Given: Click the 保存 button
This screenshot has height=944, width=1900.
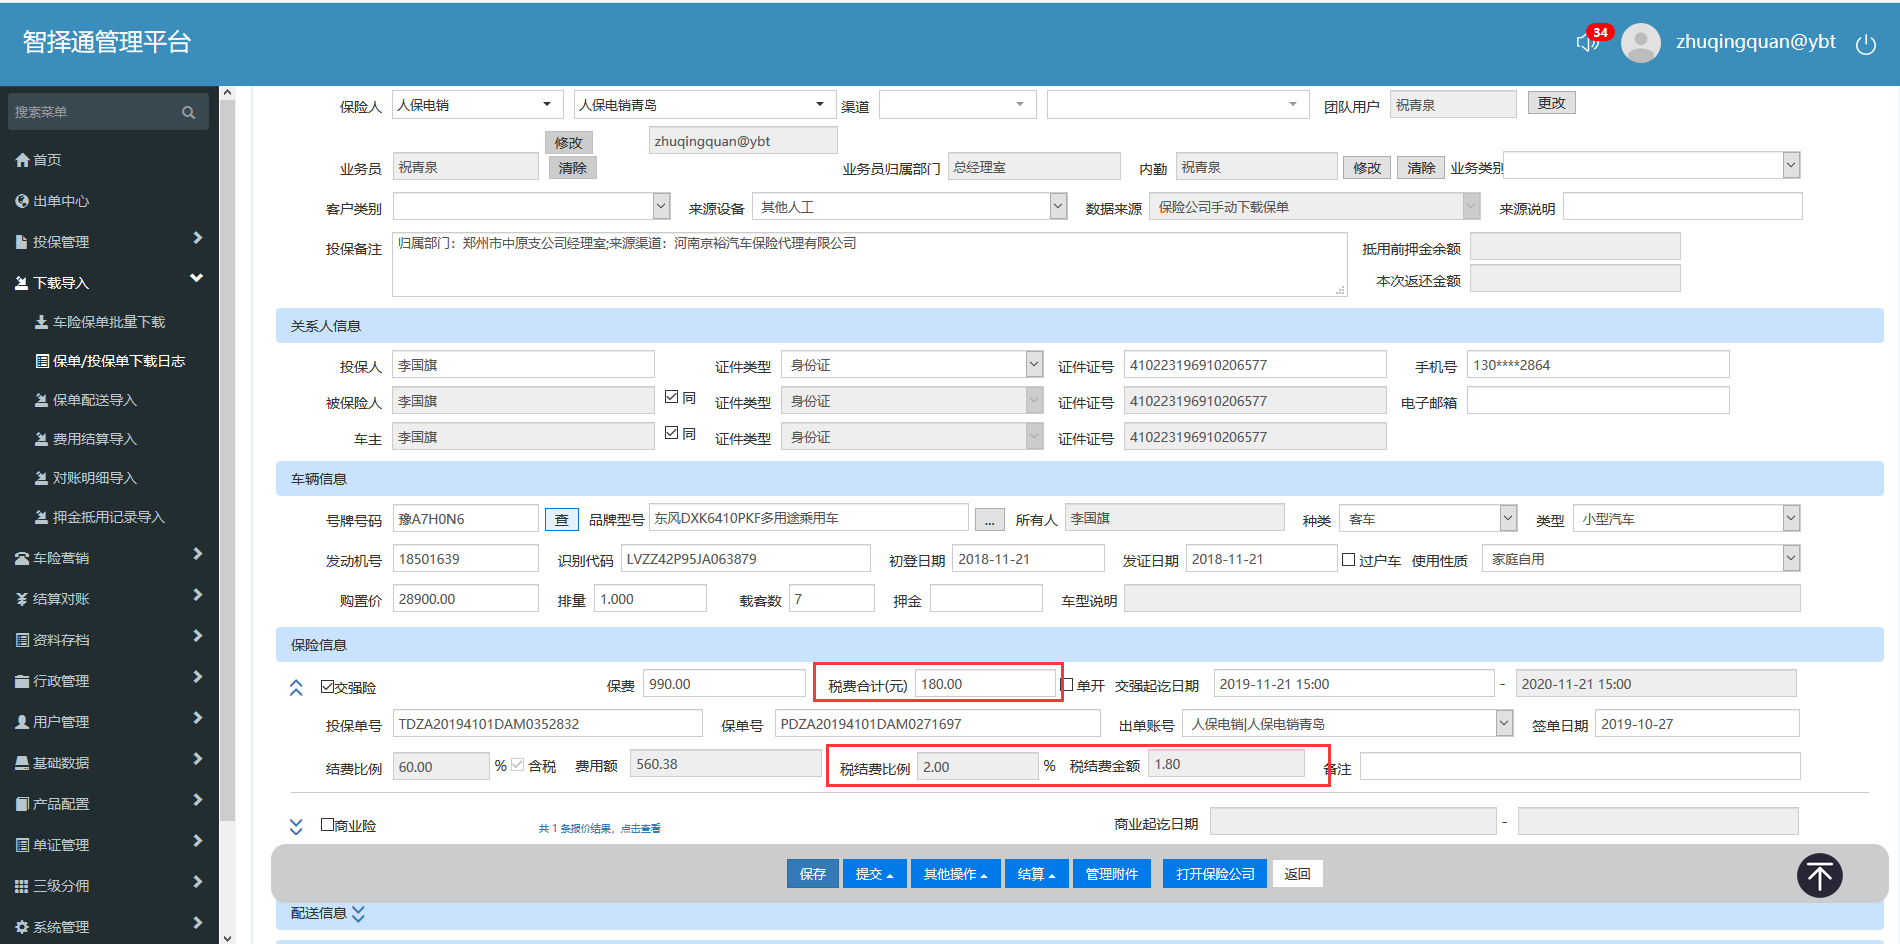Looking at the screenshot, I should click(x=812, y=874).
